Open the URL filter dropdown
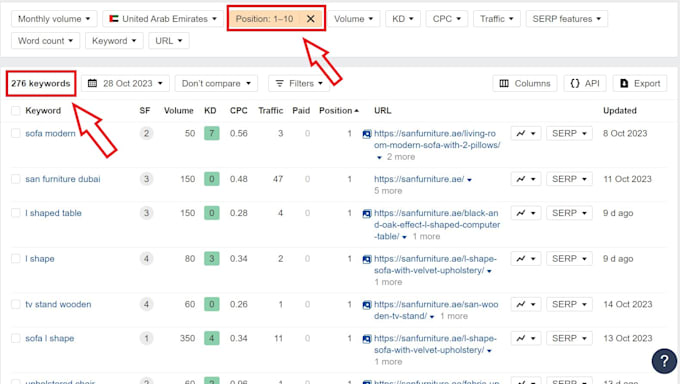This screenshot has width=680, height=384. click(169, 41)
